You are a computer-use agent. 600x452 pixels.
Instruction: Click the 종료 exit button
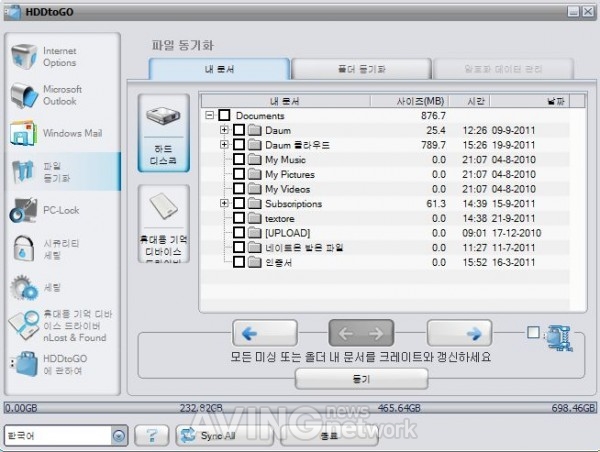tap(329, 436)
